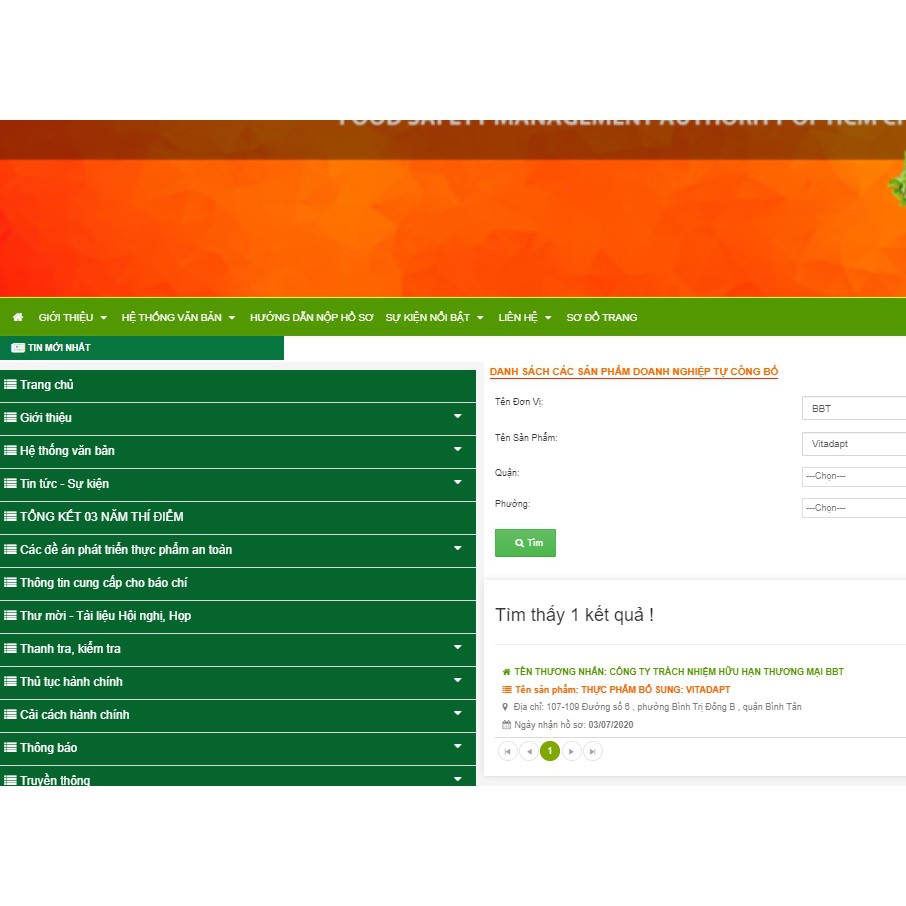Select page 1 in pagination
The width and height of the screenshot is (906, 906).
tap(549, 751)
